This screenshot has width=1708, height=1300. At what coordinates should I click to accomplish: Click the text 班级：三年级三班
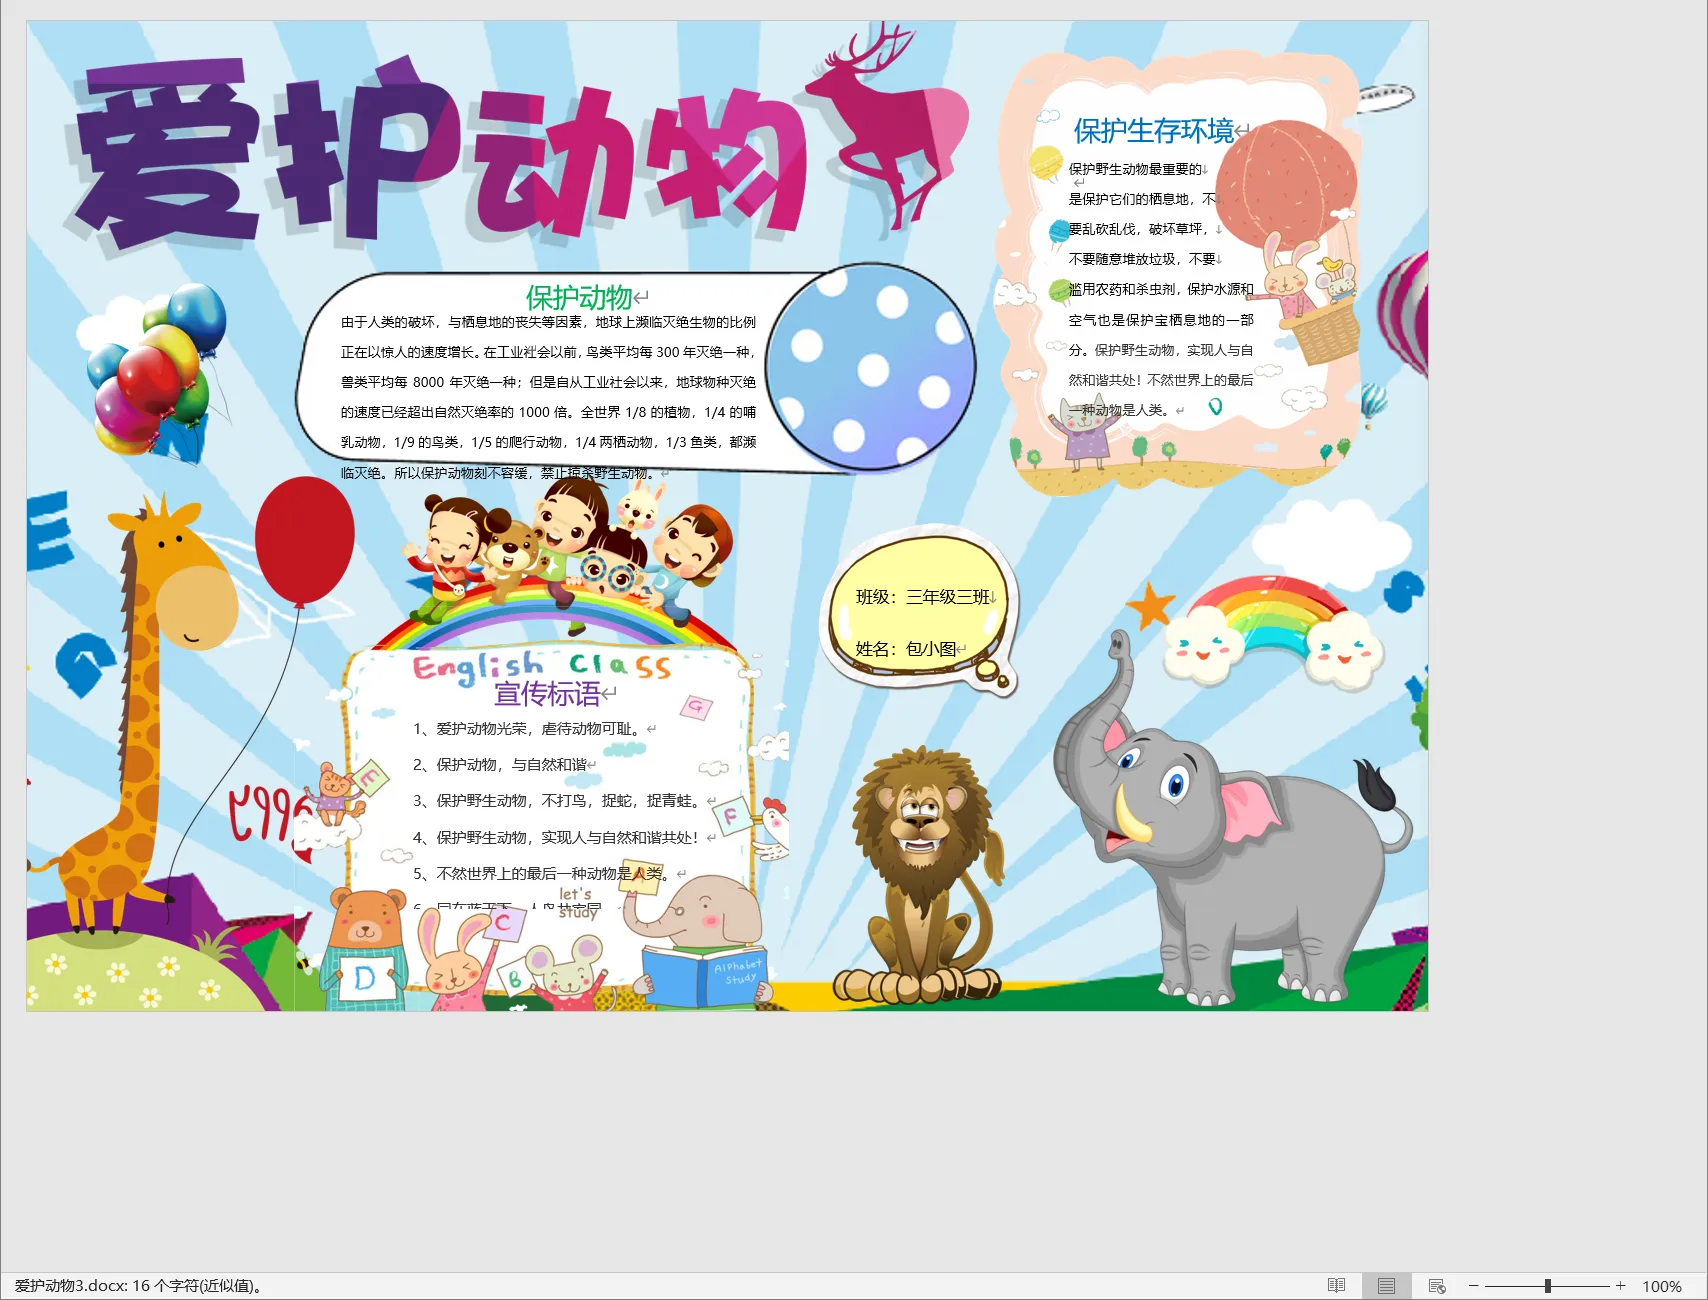pyautogui.click(x=922, y=597)
